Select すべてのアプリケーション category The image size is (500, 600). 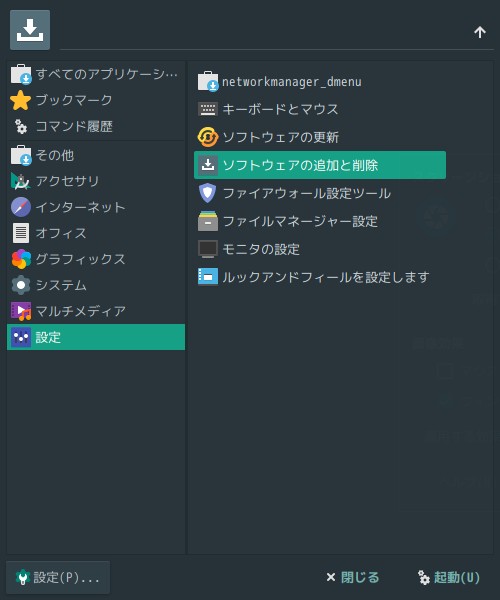pyautogui.click(x=96, y=74)
